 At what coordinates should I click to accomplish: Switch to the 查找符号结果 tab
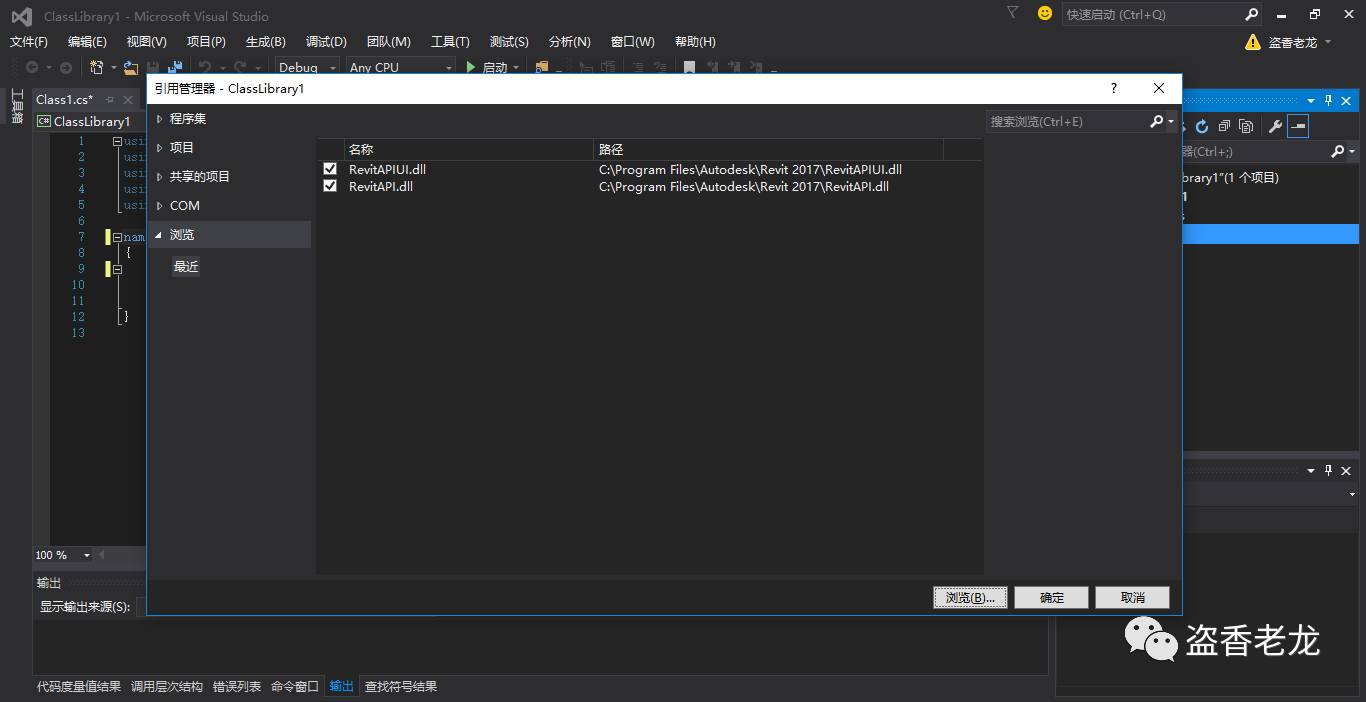click(x=401, y=687)
